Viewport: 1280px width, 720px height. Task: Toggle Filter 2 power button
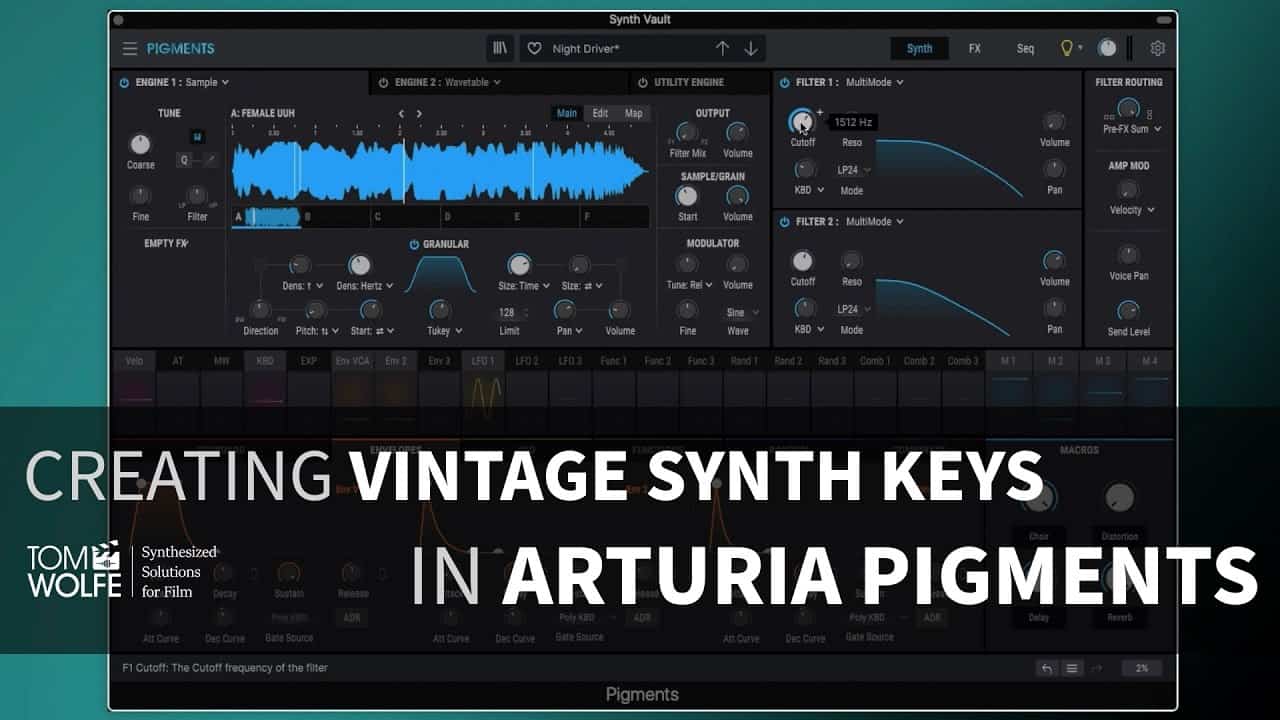tap(785, 221)
